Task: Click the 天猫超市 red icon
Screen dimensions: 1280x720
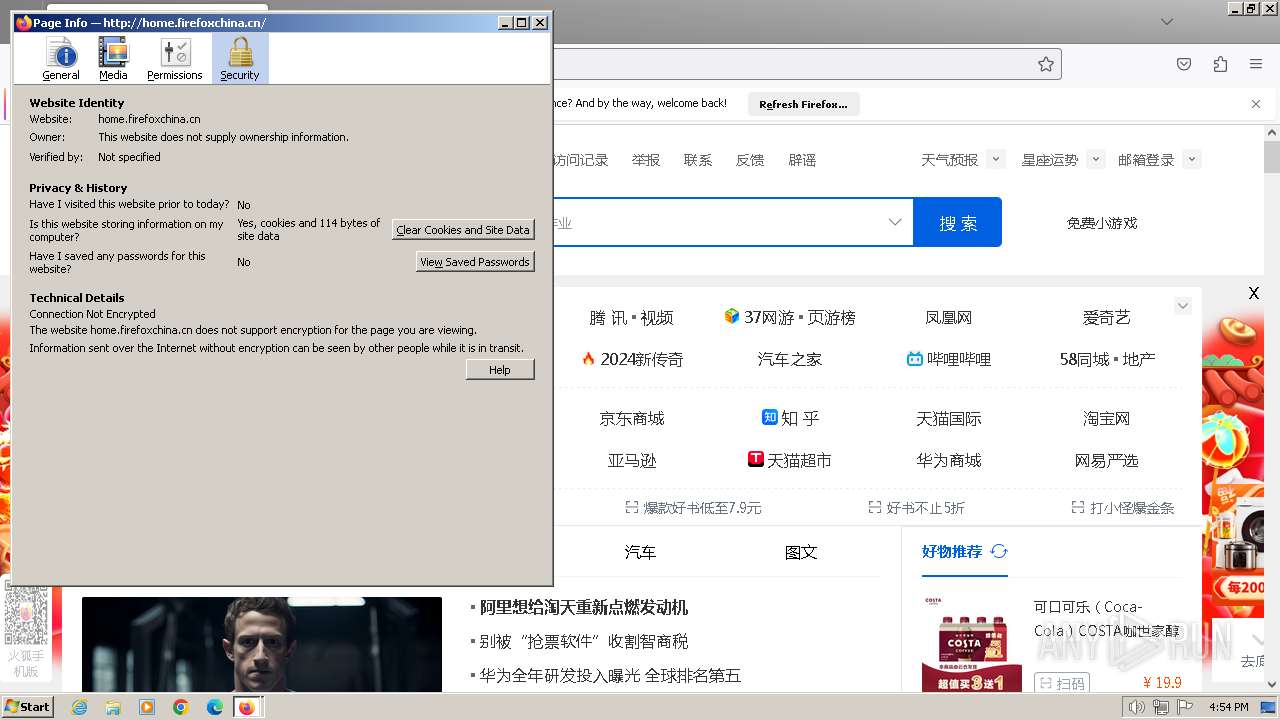Action: click(756, 459)
